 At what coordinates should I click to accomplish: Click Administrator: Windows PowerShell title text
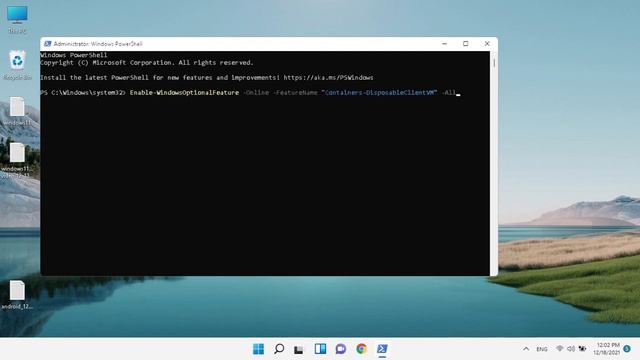point(98,44)
